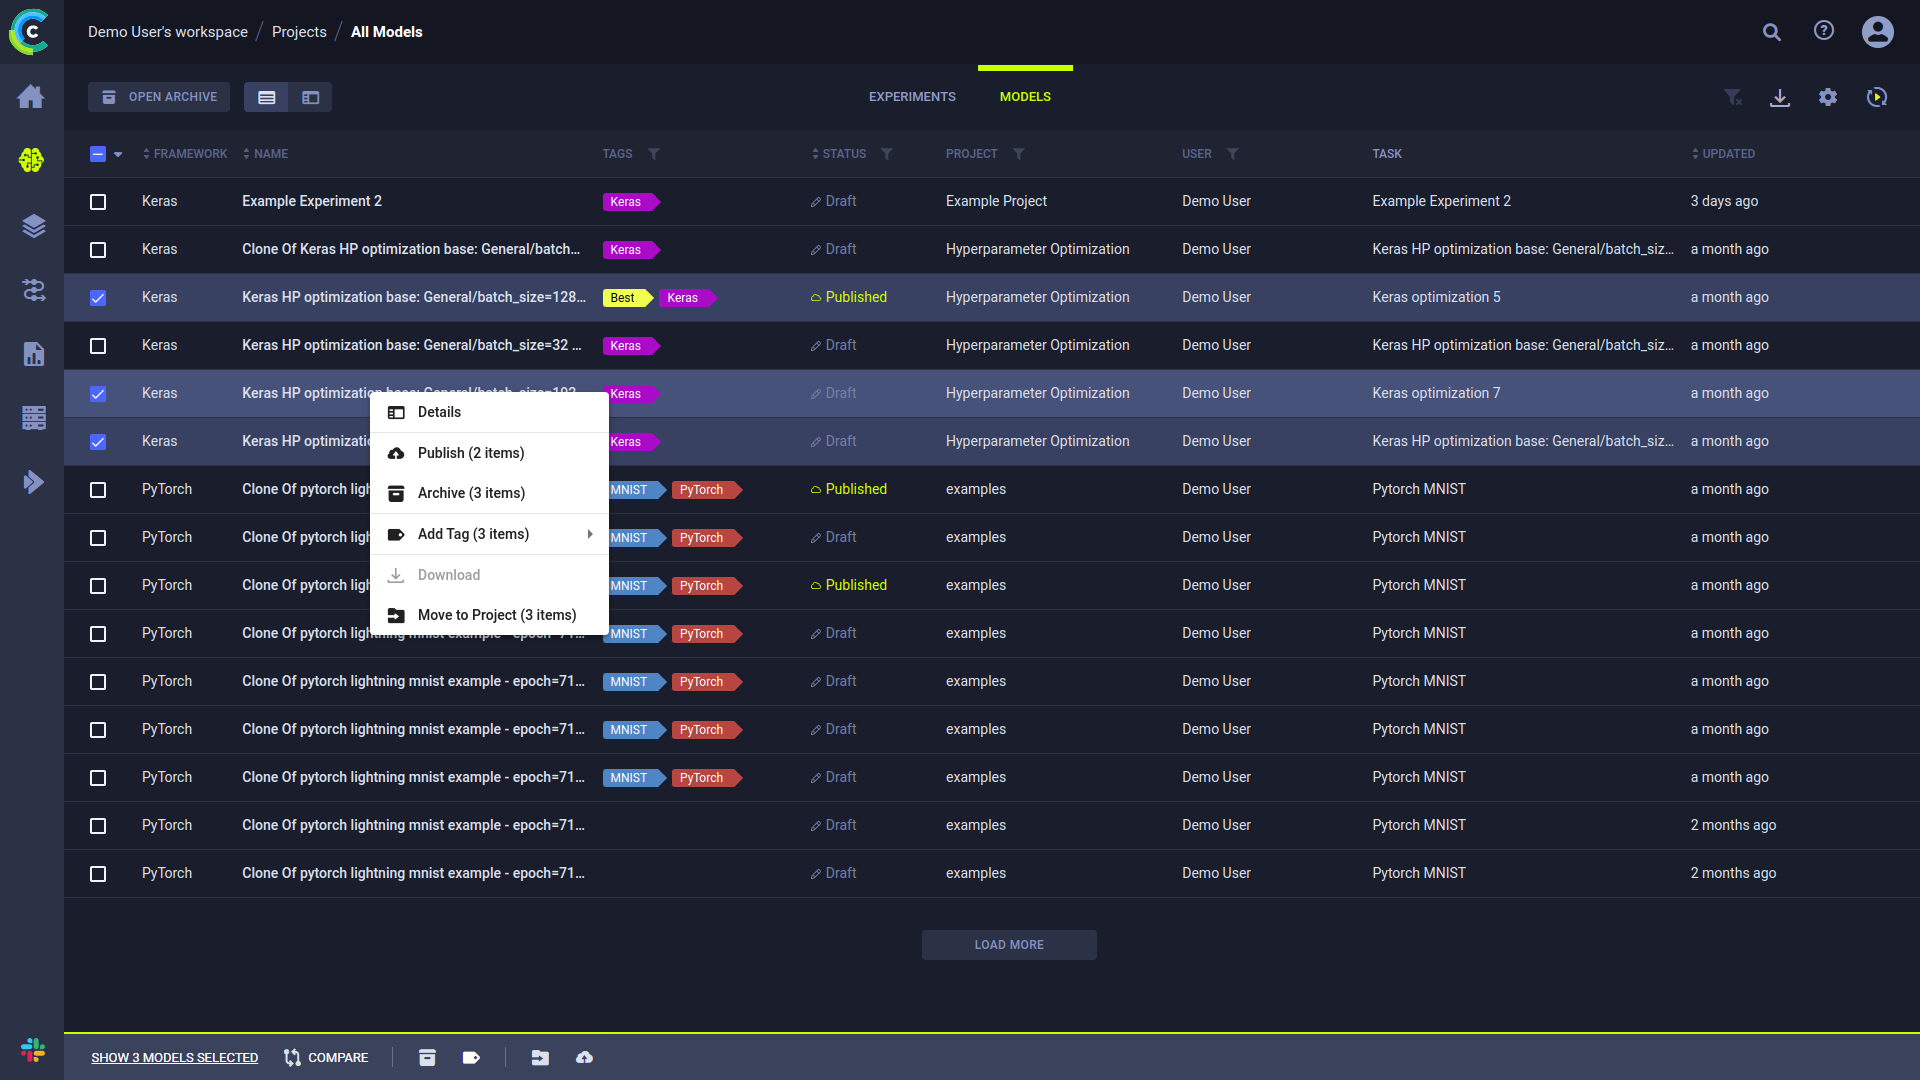
Task: Click the download table icon
Action: click(x=1780, y=97)
